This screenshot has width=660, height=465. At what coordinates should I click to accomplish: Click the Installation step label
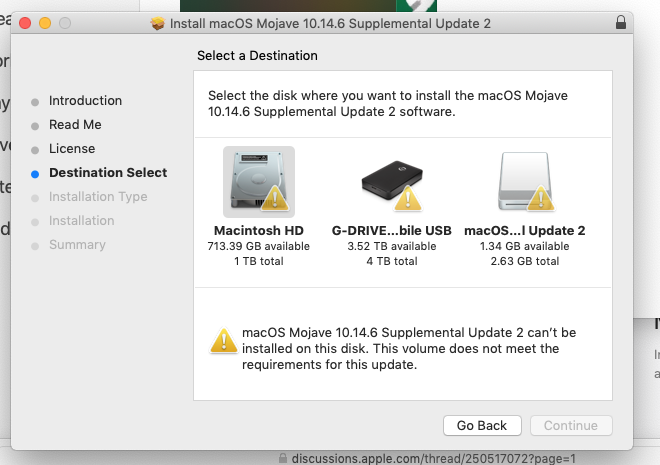[82, 221]
